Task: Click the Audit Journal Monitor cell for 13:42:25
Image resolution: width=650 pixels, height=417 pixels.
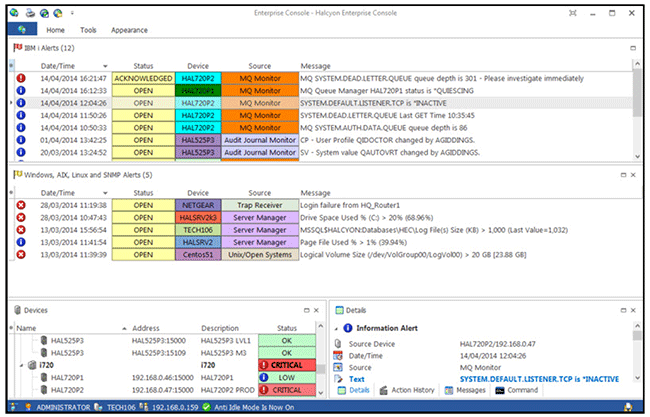Action: pos(260,140)
